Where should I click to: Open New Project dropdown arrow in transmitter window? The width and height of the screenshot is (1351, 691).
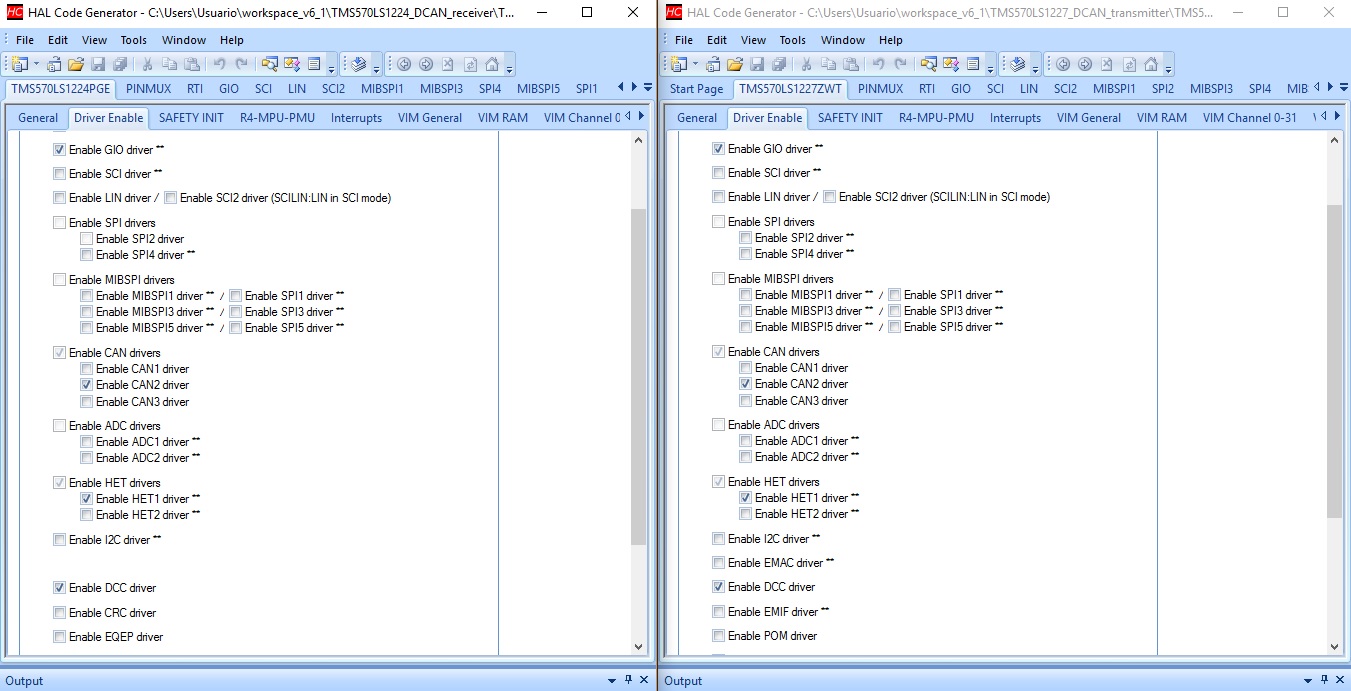[x=695, y=64]
